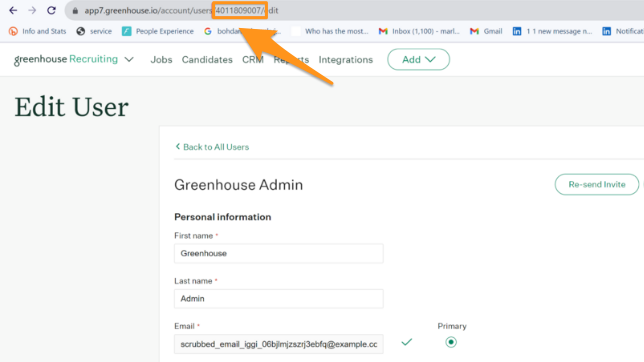Image resolution: width=644 pixels, height=362 pixels.
Task: Click the Email input field
Action: (x=279, y=344)
